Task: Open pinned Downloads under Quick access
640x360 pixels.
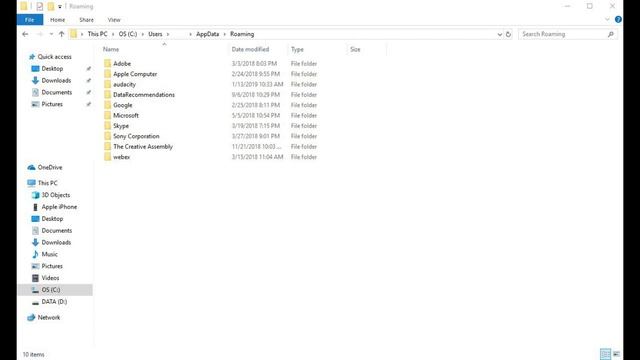Action: (x=56, y=80)
